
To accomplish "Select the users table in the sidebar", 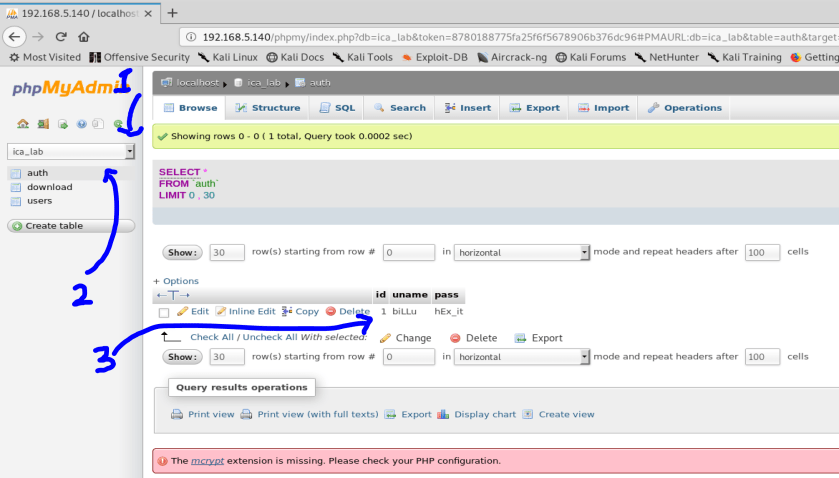I will (39, 201).
